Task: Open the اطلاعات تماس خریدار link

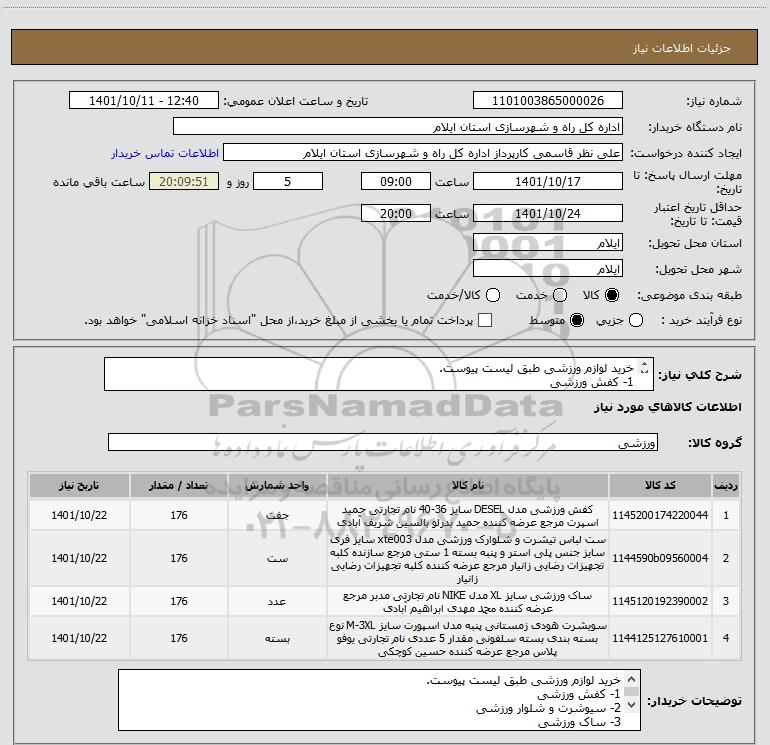Action: [x=165, y=153]
